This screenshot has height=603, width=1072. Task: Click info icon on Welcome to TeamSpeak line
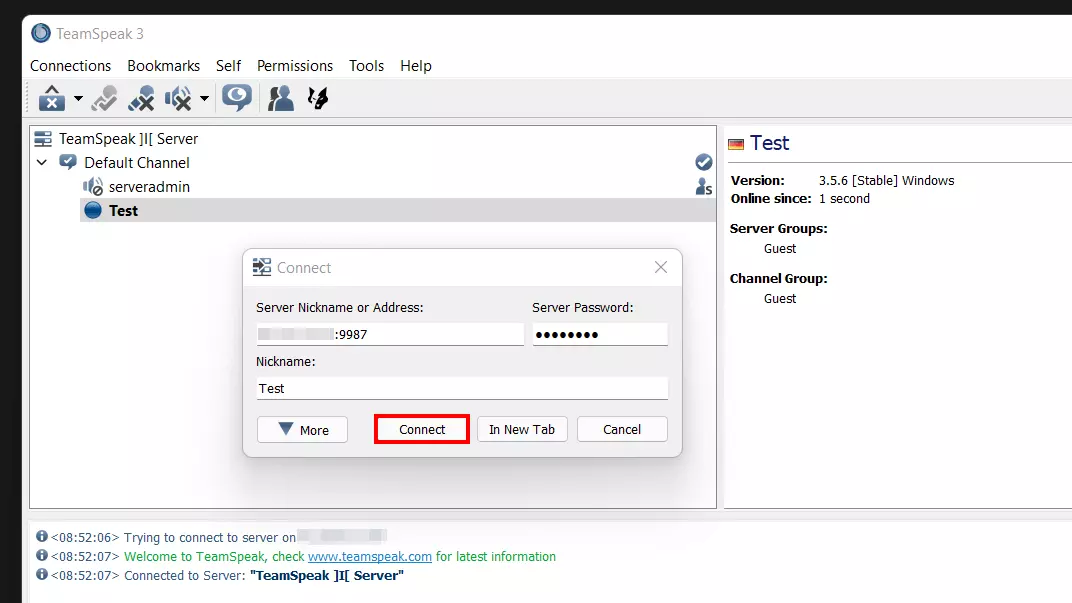(42, 555)
